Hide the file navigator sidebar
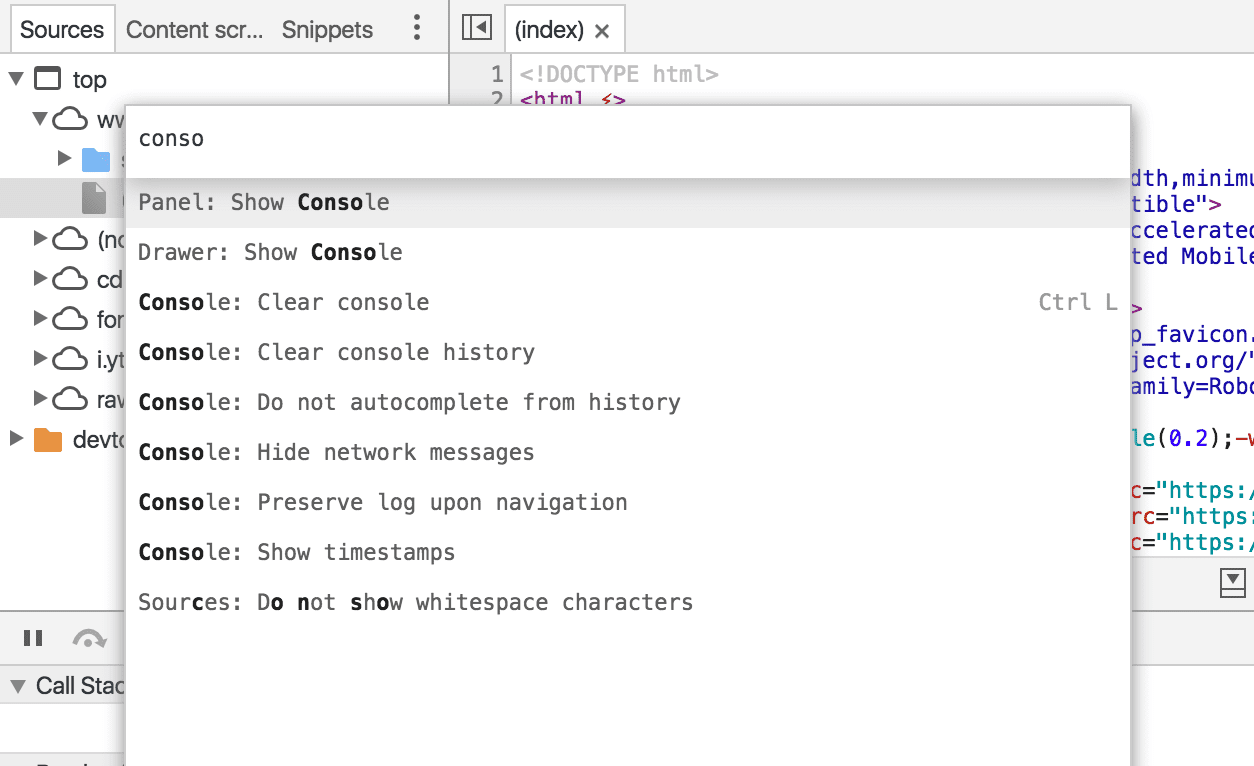 [476, 27]
